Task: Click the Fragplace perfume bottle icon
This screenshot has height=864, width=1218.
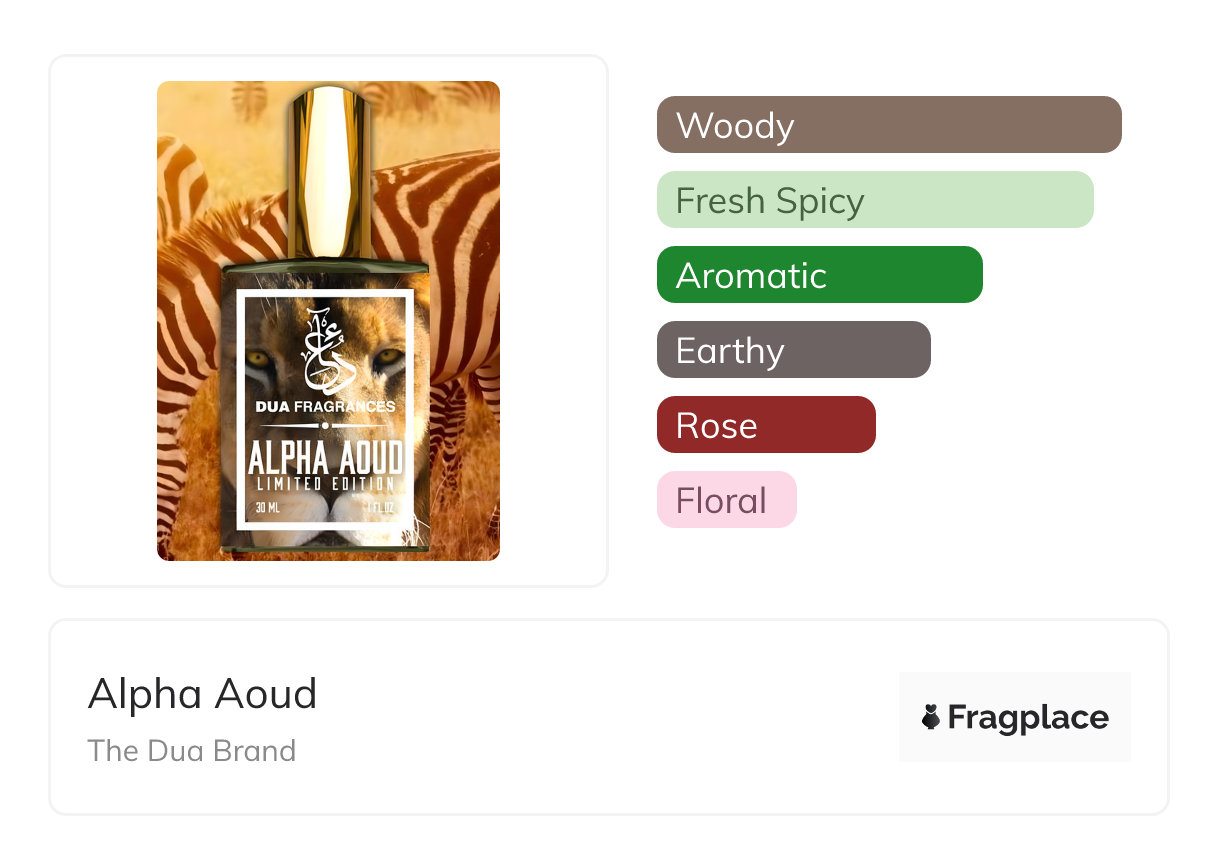Action: pos(931,717)
